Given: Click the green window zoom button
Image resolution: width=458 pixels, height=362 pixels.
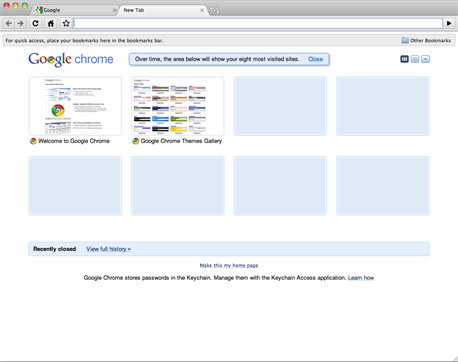Looking at the screenshot, I should click(x=24, y=5).
